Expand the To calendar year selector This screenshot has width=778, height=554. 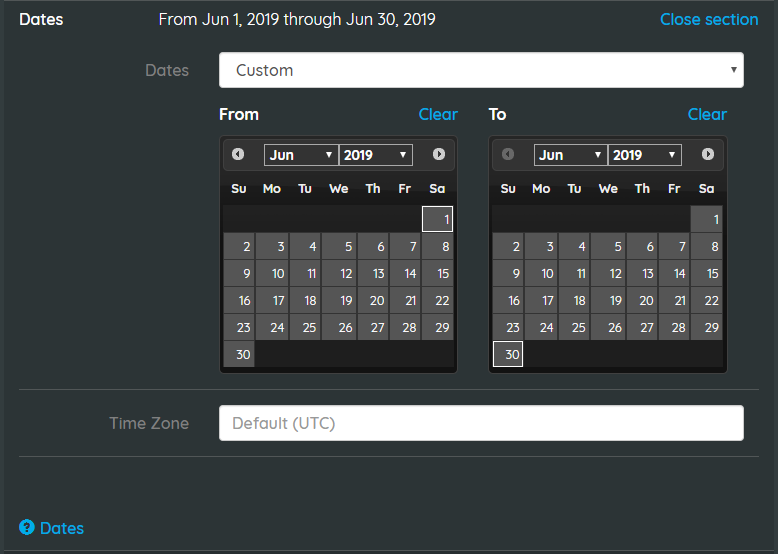(645, 155)
